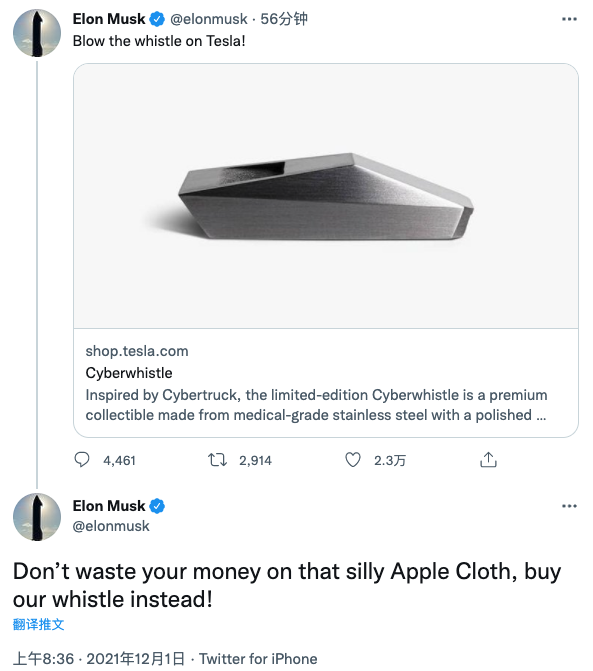Open Elon Musk's avatar on the top tweet
Image resolution: width=593 pixels, height=671 pixels.
point(37,33)
